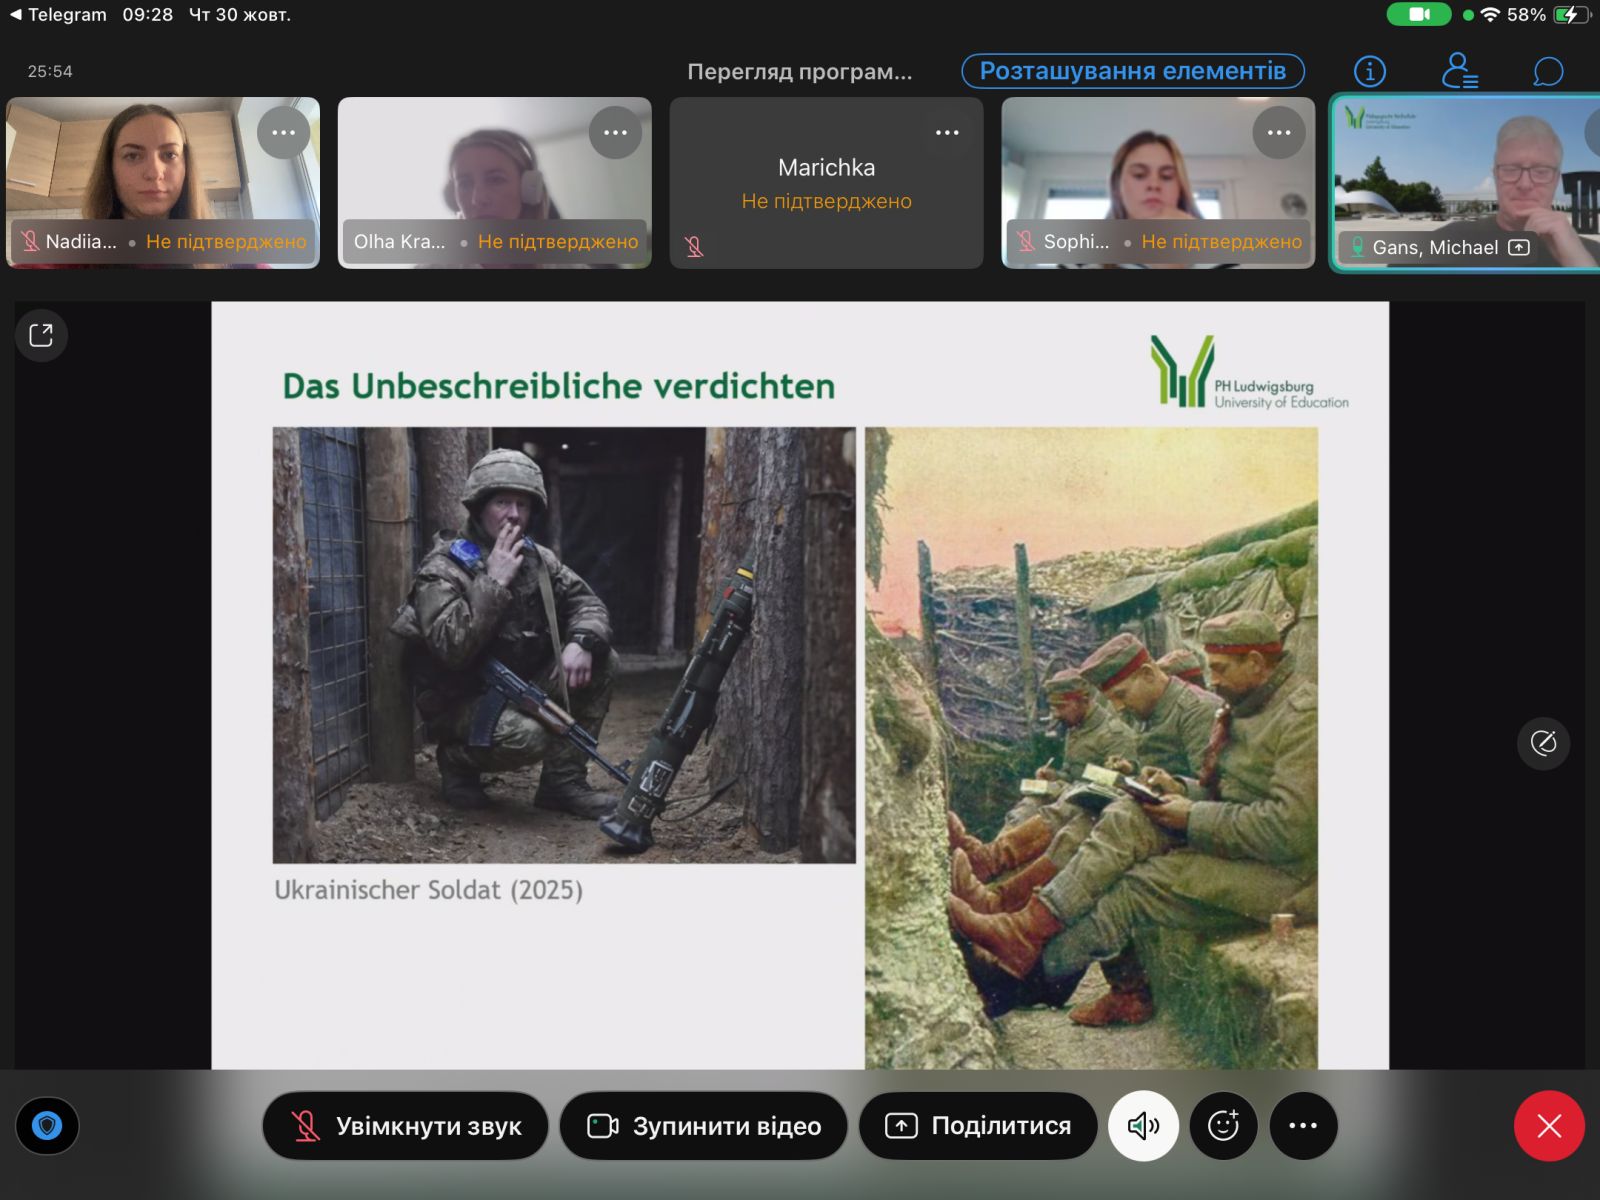Screen dimensions: 1600x1200
Task: Open options menu on Olha's video tile
Action: coord(615,132)
